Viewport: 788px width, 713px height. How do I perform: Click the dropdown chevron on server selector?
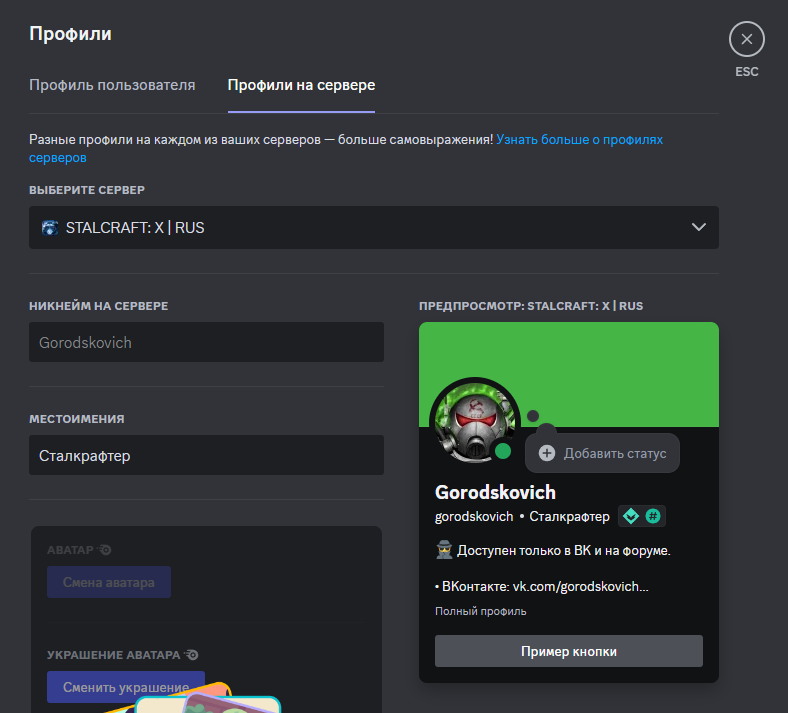pyautogui.click(x=699, y=227)
